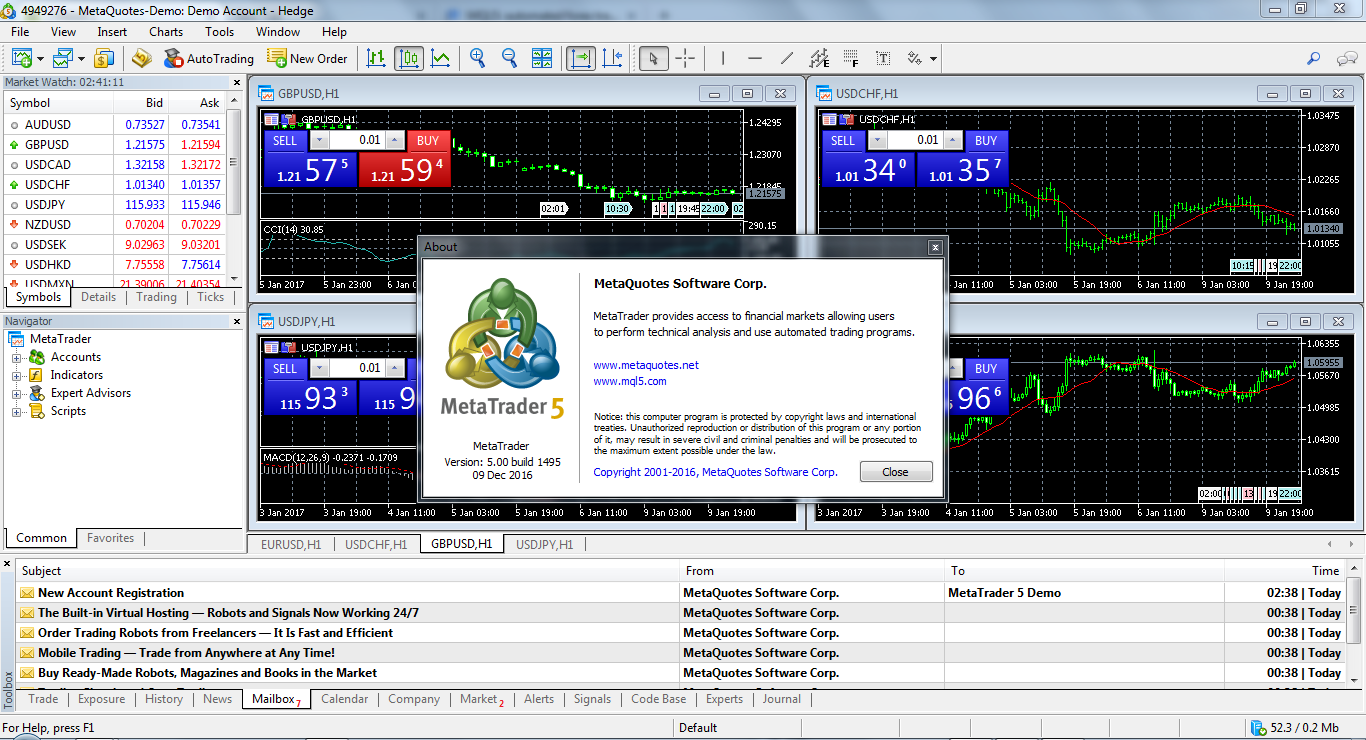The height and width of the screenshot is (740, 1366).
Task: Select the cursor arrow tool
Action: click(653, 58)
